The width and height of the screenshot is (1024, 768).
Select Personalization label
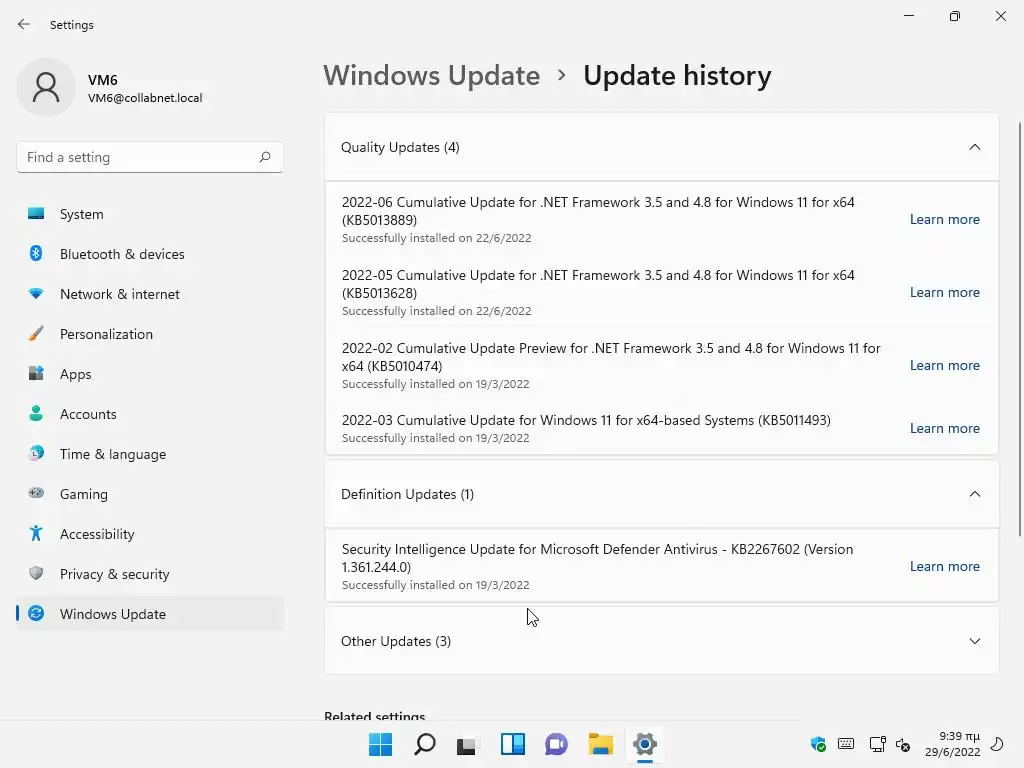point(106,334)
